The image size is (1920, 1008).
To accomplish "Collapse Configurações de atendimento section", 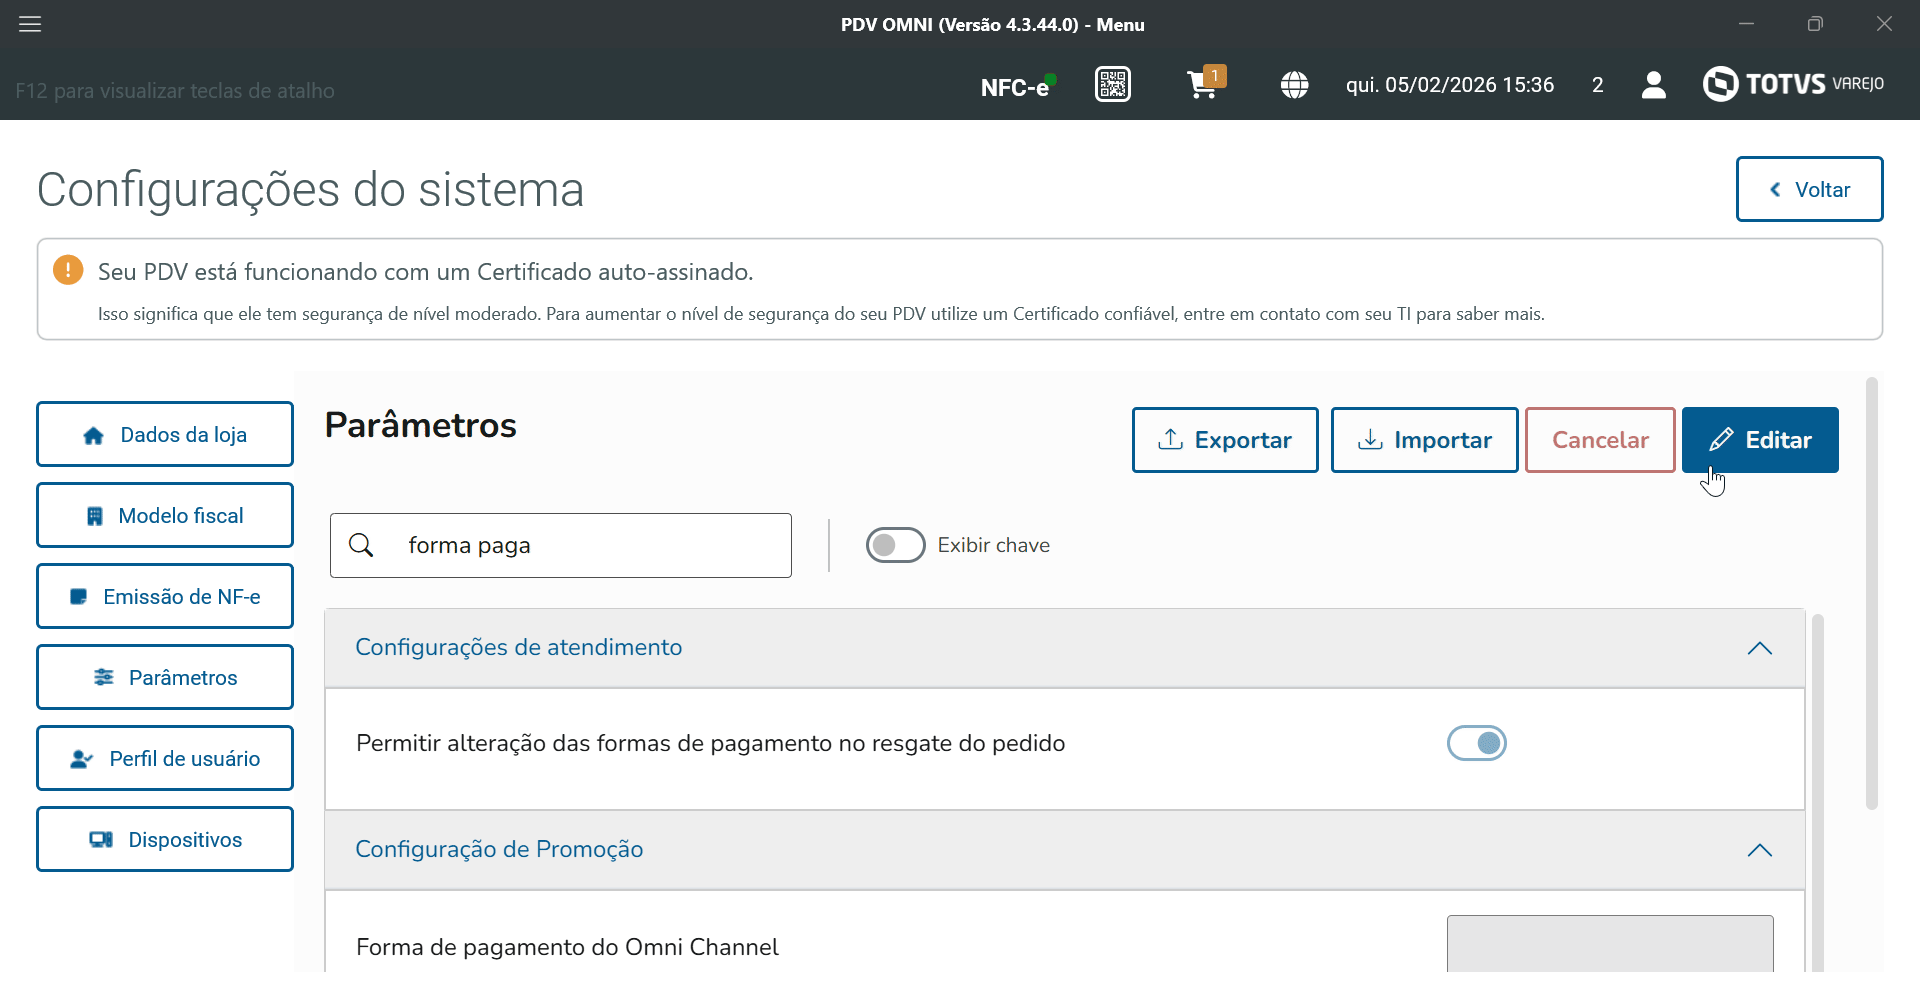I will click(1759, 648).
